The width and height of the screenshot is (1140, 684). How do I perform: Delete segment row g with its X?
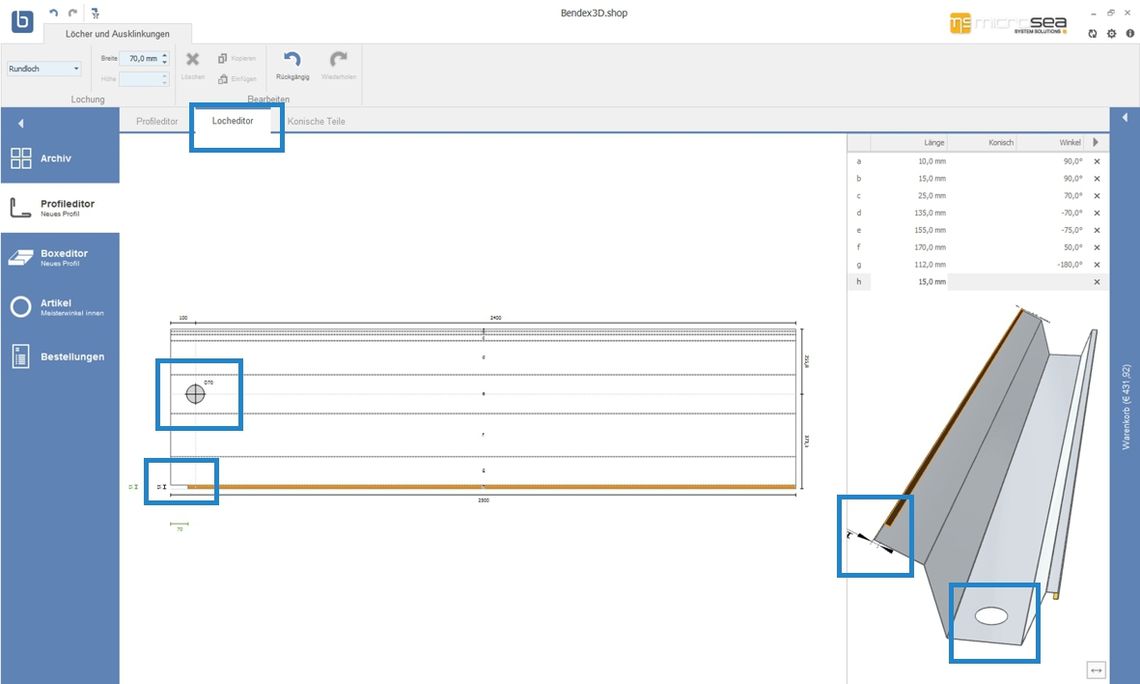(x=1097, y=265)
